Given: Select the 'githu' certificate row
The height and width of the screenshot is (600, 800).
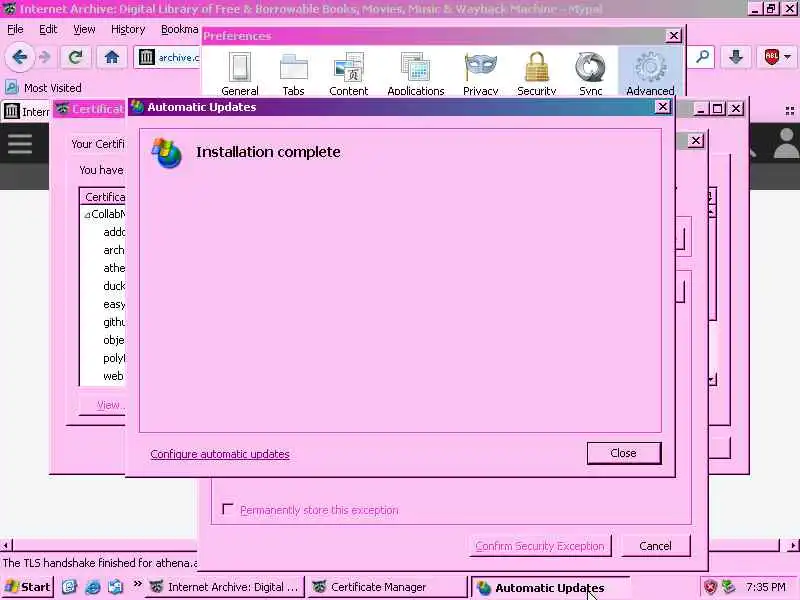Looking at the screenshot, I should coord(103,322).
